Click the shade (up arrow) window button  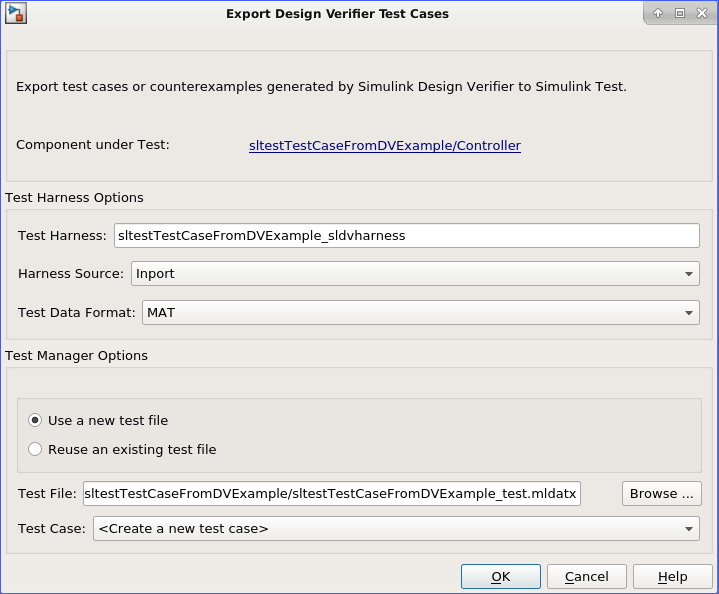point(658,13)
